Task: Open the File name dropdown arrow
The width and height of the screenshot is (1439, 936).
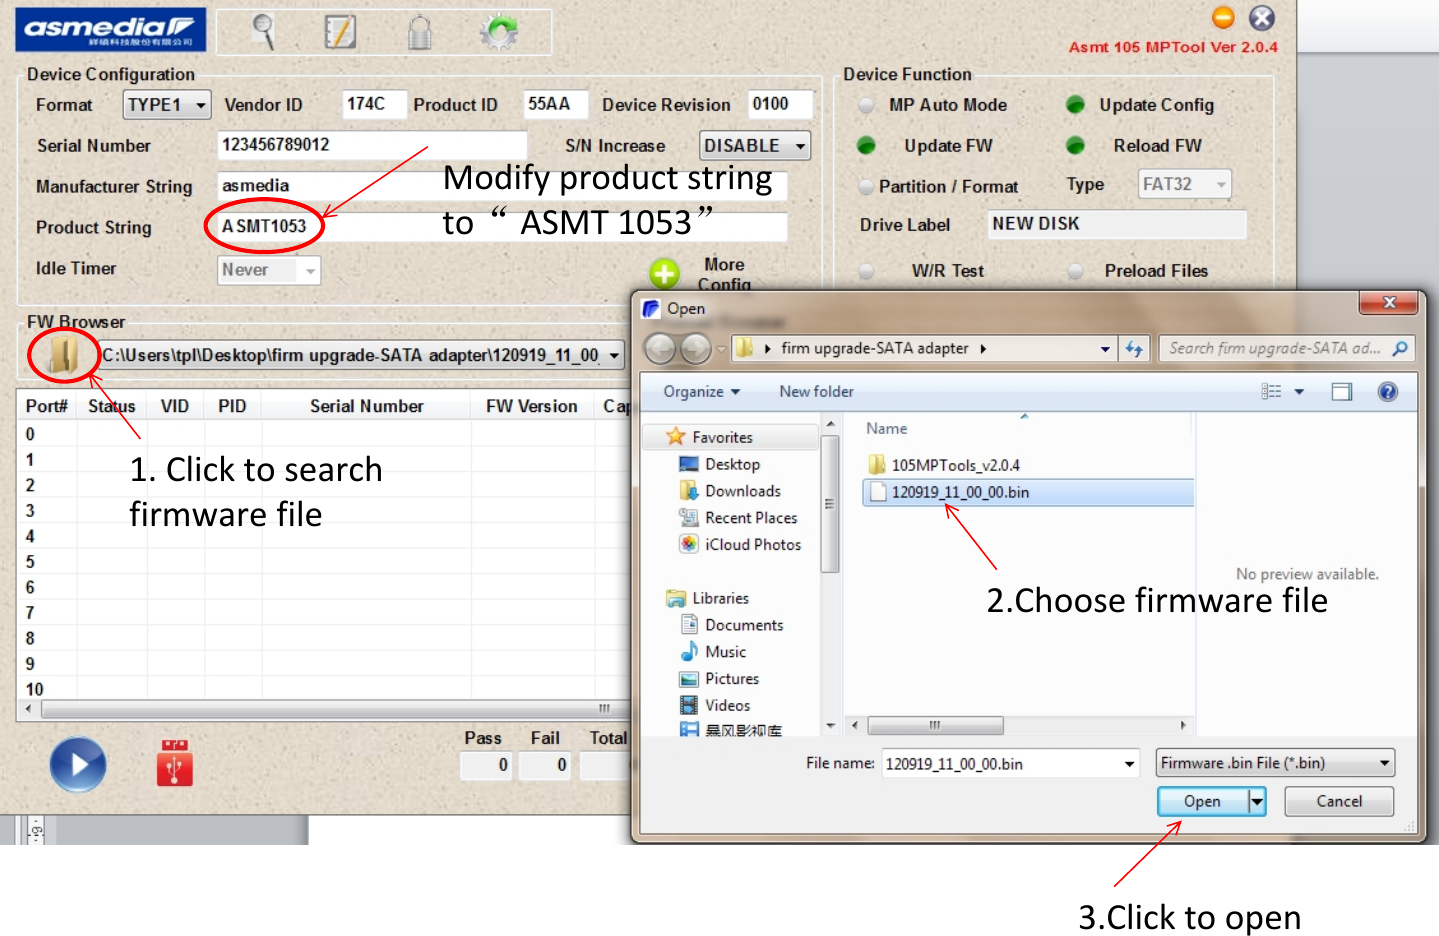Action: tap(1129, 764)
